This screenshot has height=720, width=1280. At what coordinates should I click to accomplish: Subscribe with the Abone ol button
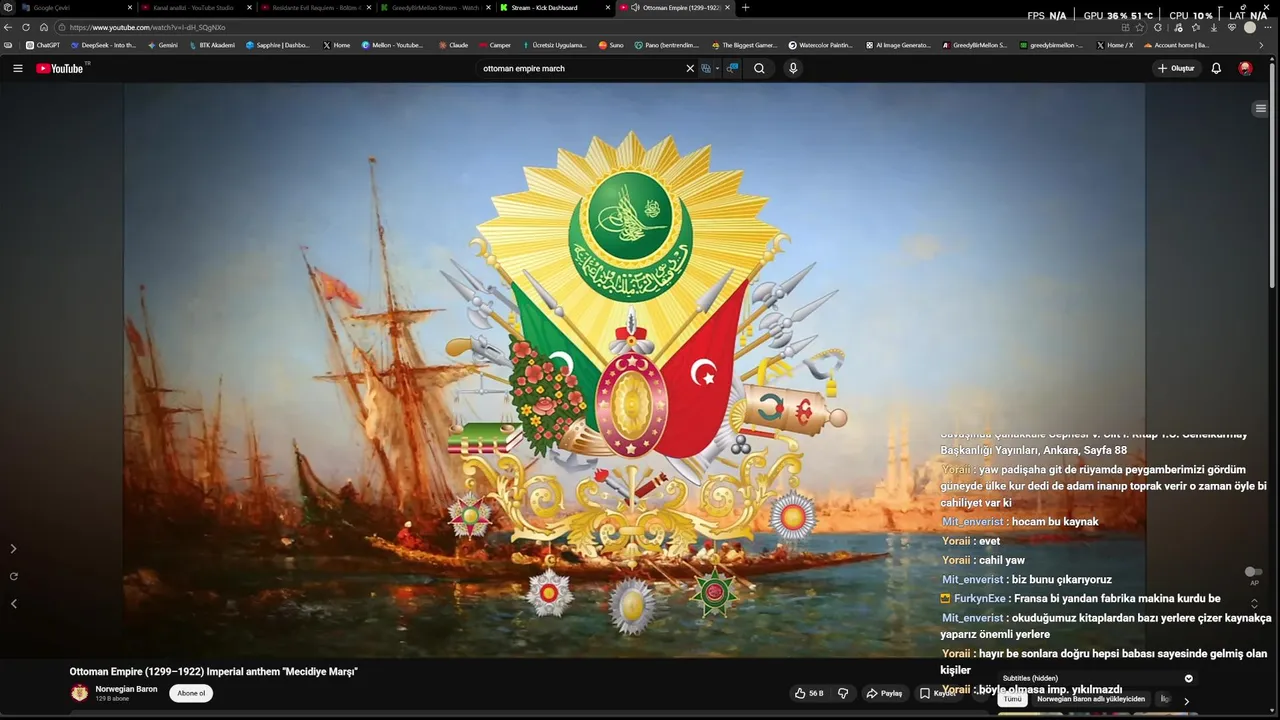190,693
